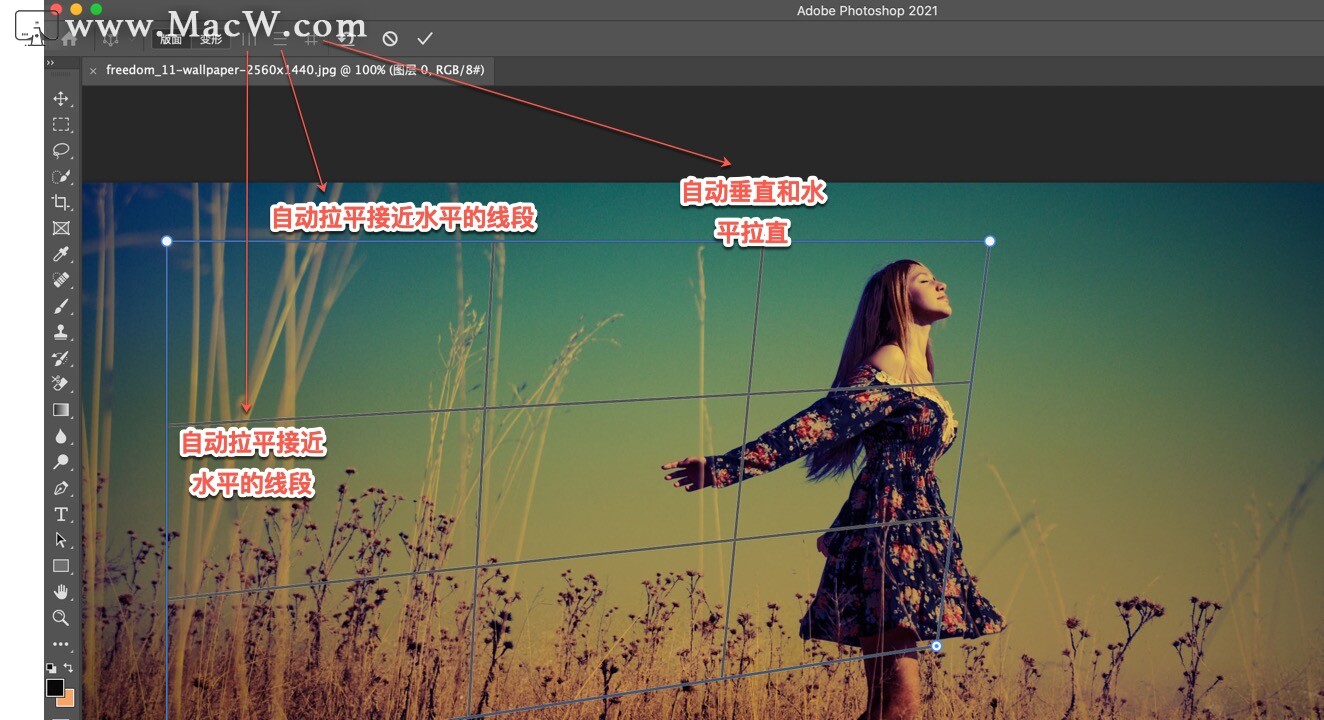Open the Edit Toolbar ellipsis menu
1324x720 pixels.
click(62, 644)
